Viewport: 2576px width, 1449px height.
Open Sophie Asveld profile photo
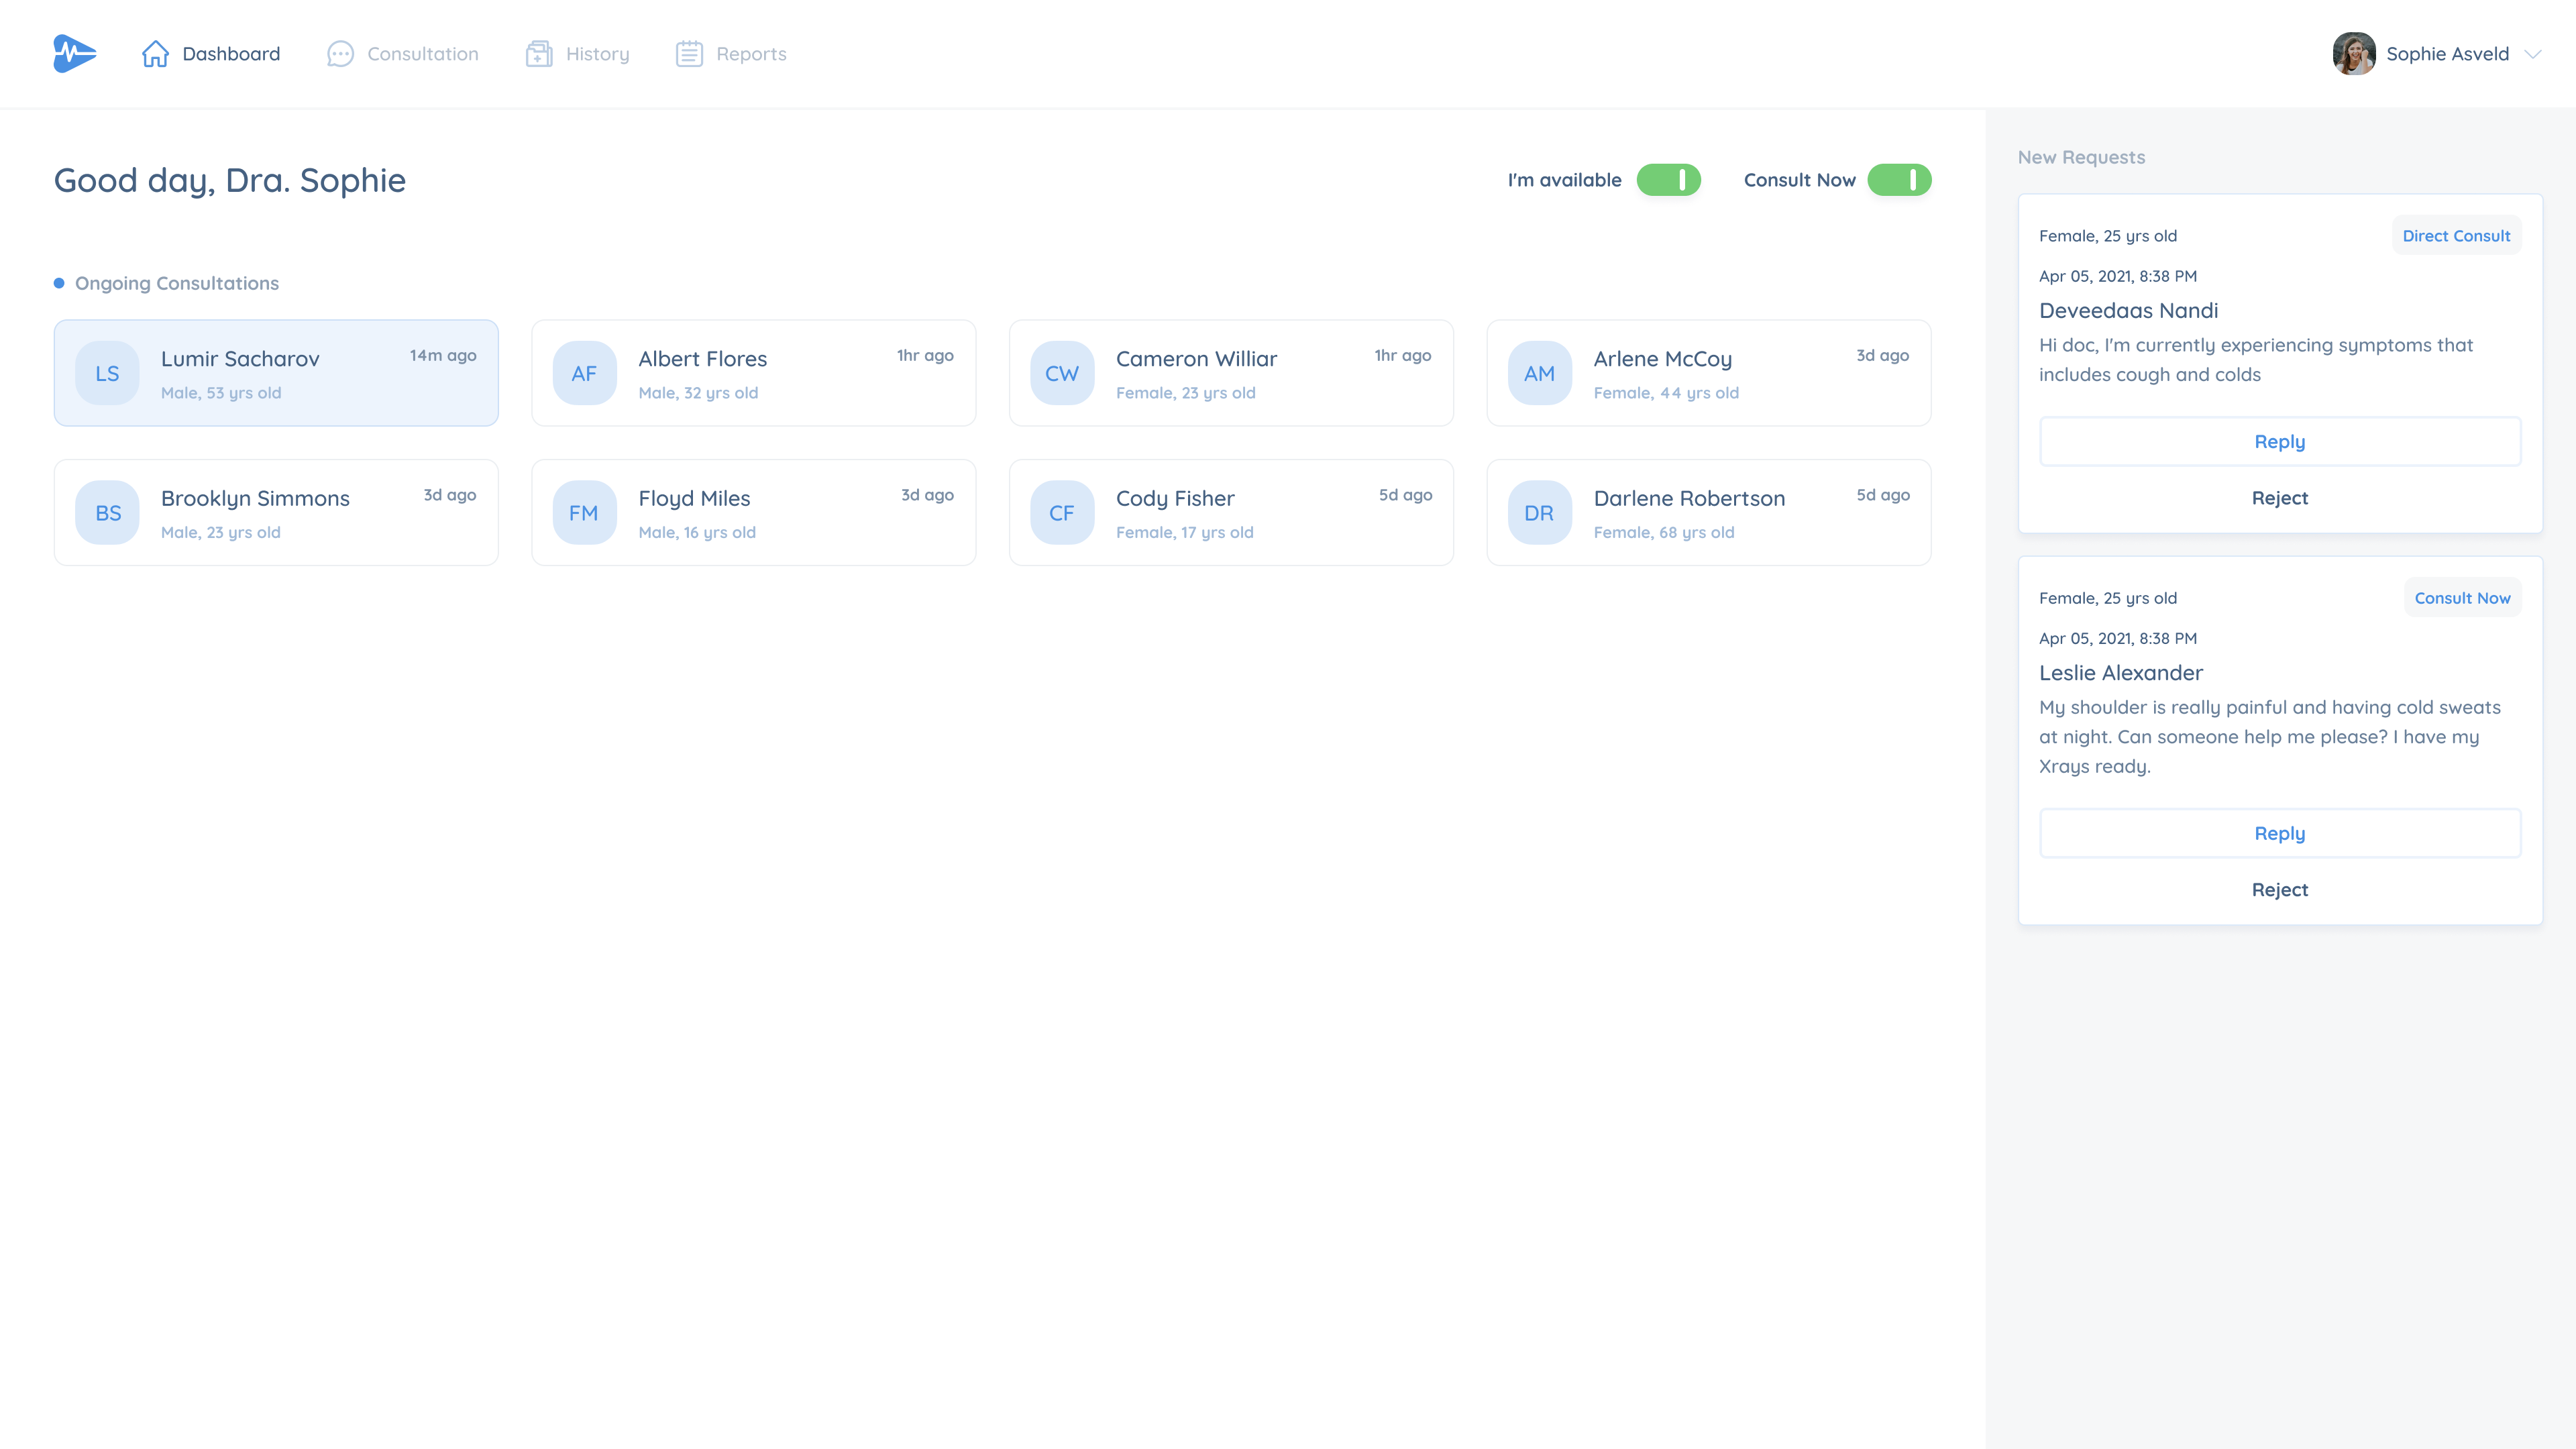pyautogui.click(x=2354, y=54)
